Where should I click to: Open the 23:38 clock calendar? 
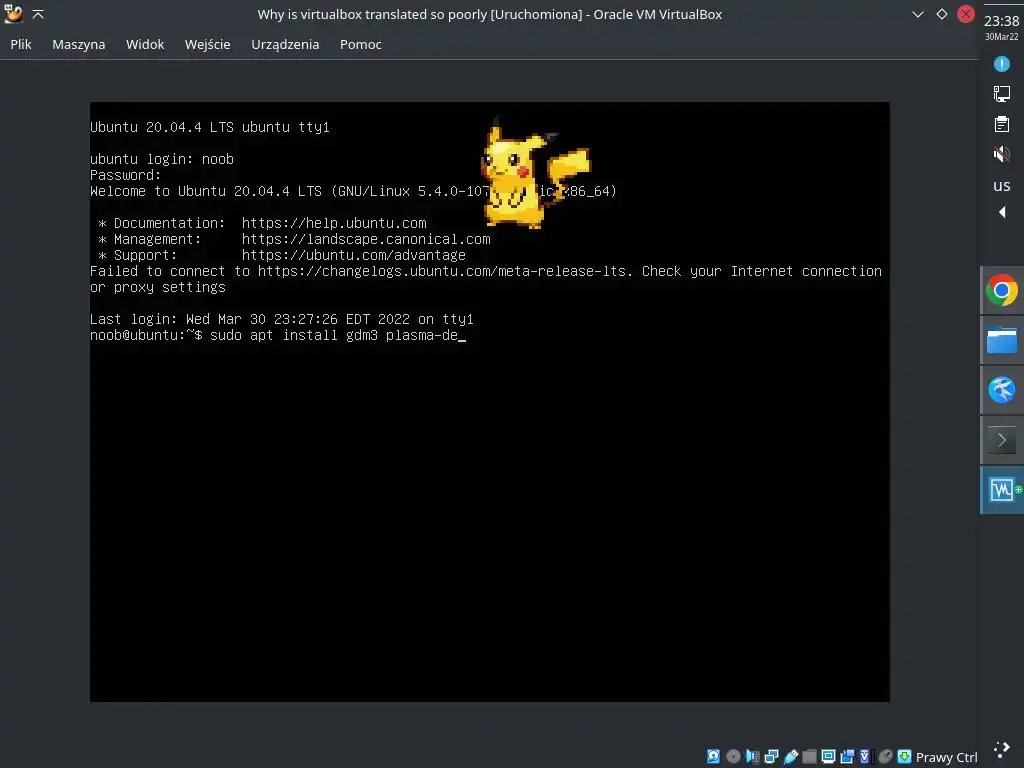1001,27
